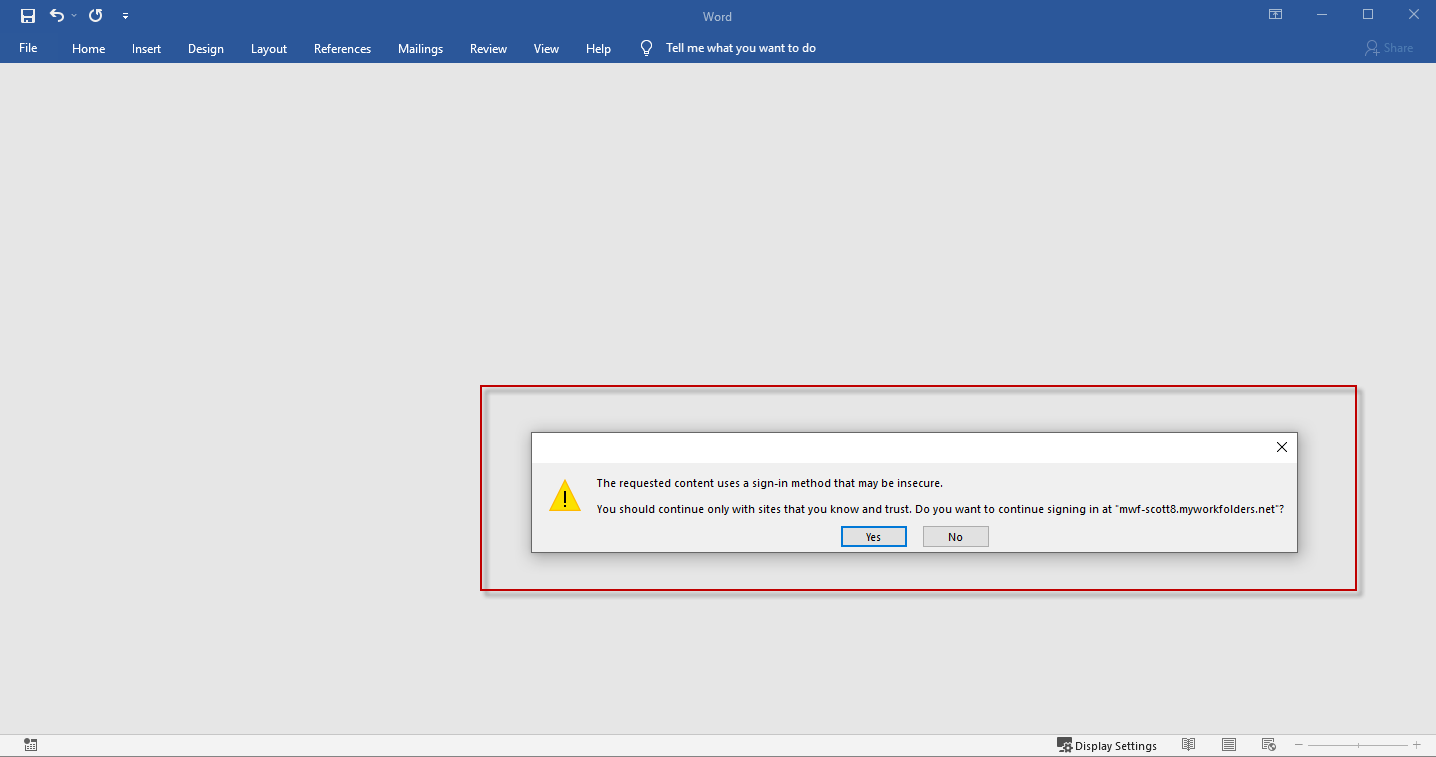The width and height of the screenshot is (1436, 757).
Task: Click the zoom slider in status bar
Action: point(1357,745)
